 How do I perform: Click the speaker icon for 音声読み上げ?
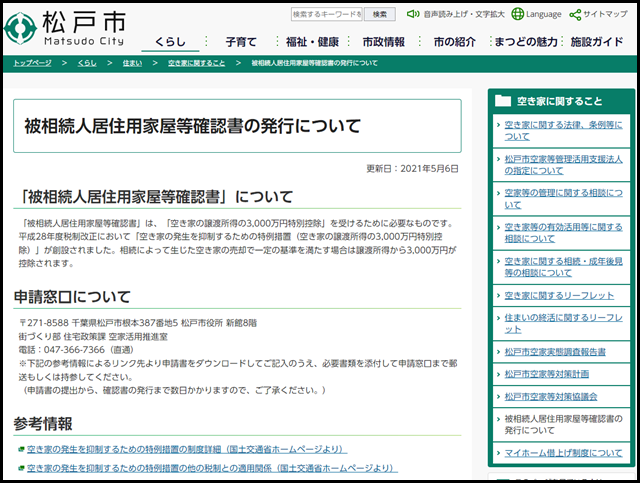click(x=413, y=14)
